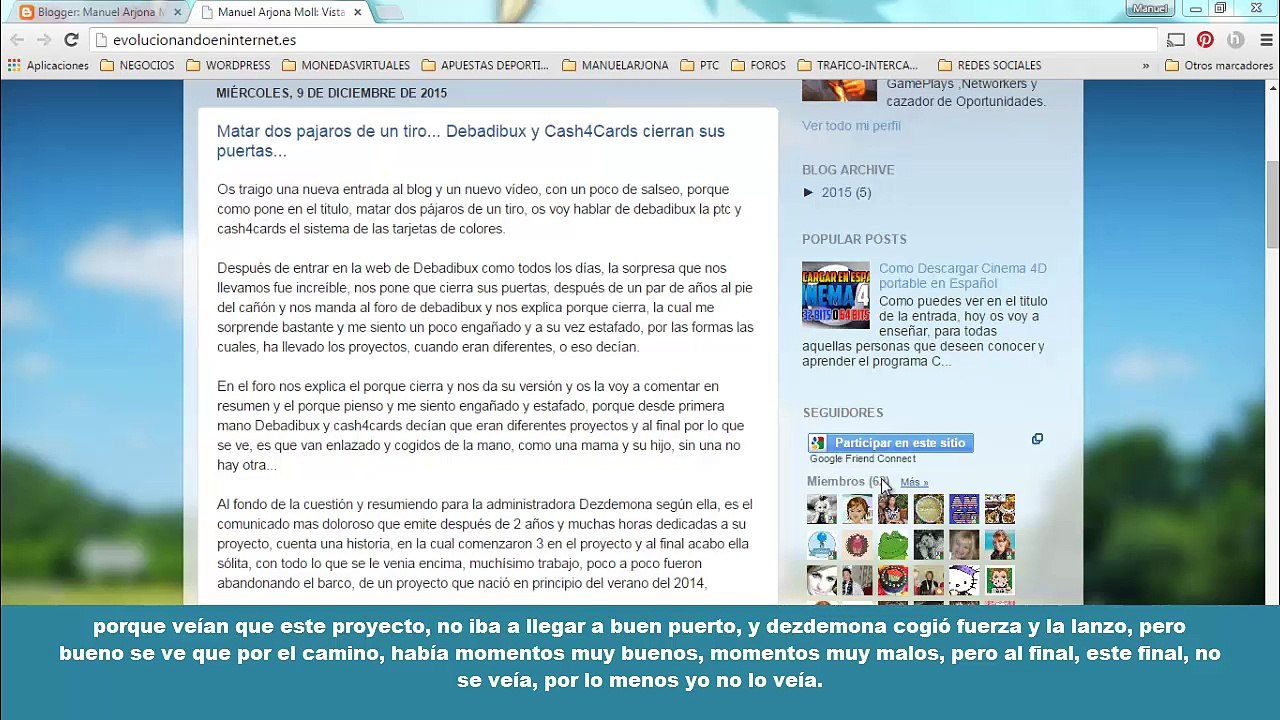Click the Ver todo mi perfil link
Image resolution: width=1280 pixels, height=720 pixels.
[x=851, y=125]
